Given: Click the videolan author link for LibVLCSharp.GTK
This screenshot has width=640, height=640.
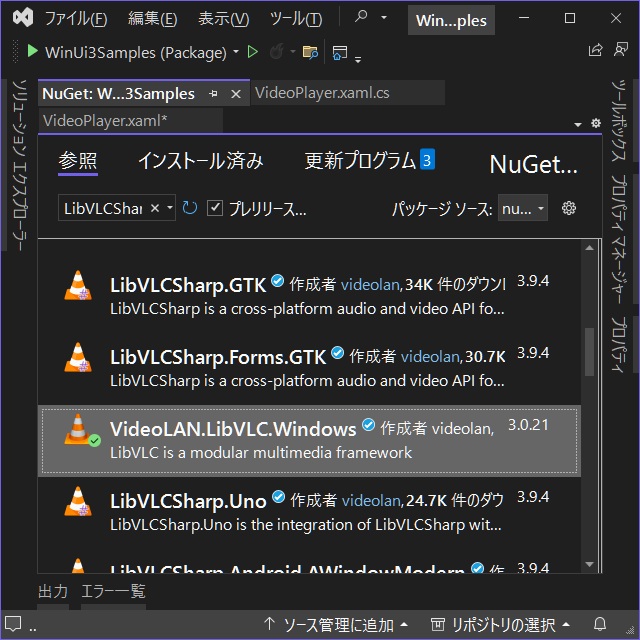Looking at the screenshot, I should [370, 284].
